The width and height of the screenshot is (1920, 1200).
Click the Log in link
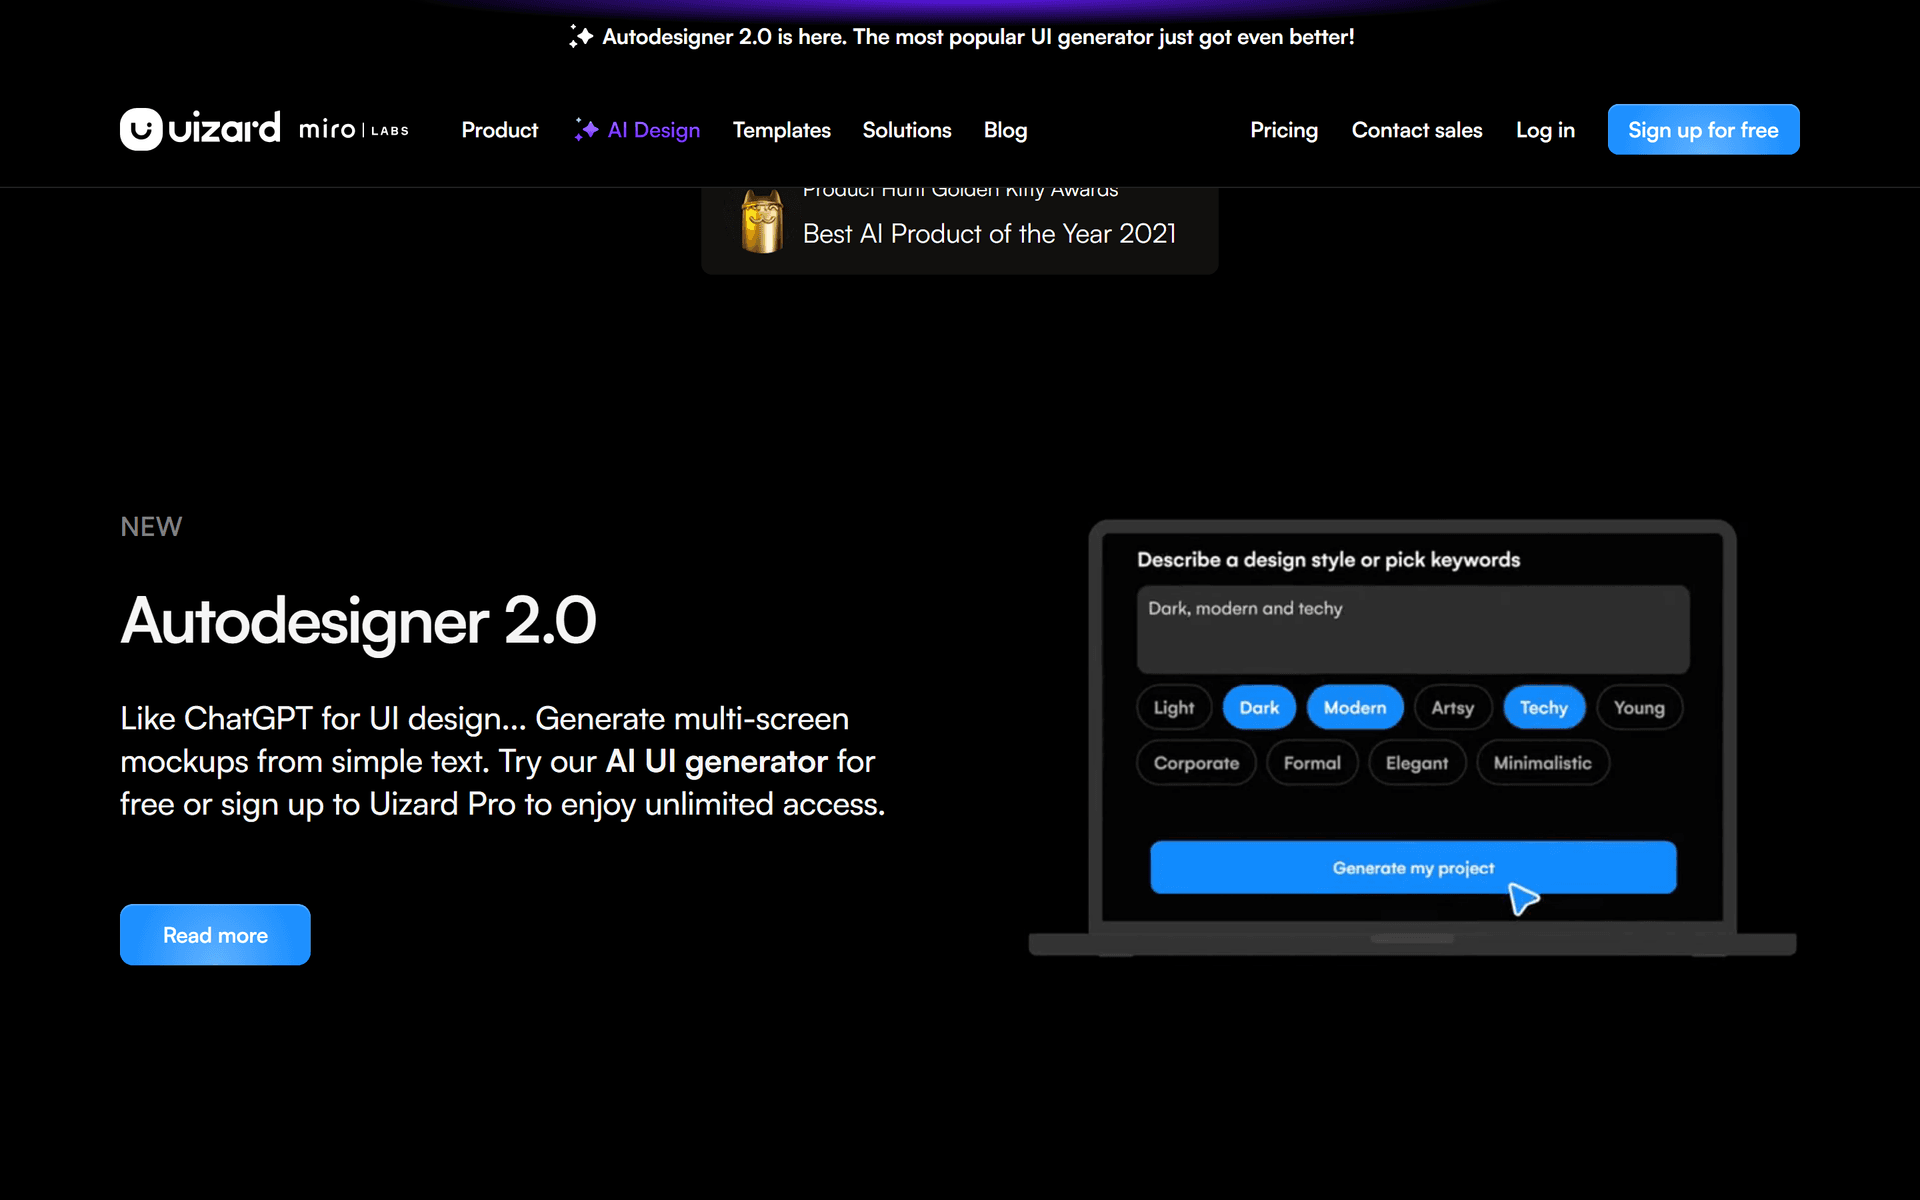[x=1545, y=130]
